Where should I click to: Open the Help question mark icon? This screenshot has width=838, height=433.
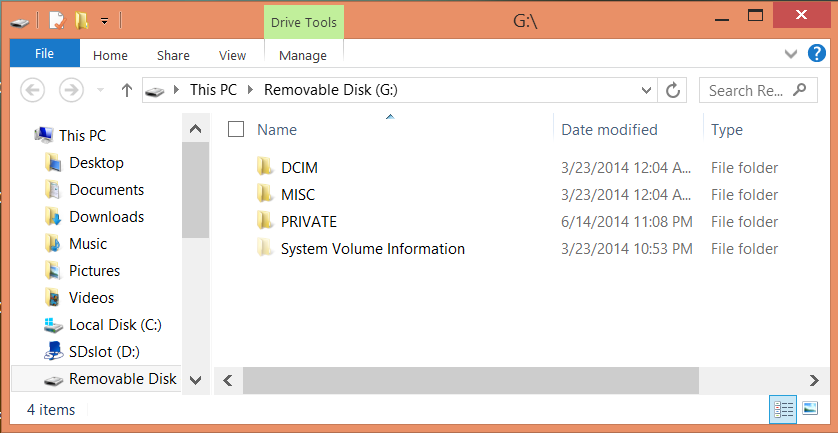[x=816, y=53]
